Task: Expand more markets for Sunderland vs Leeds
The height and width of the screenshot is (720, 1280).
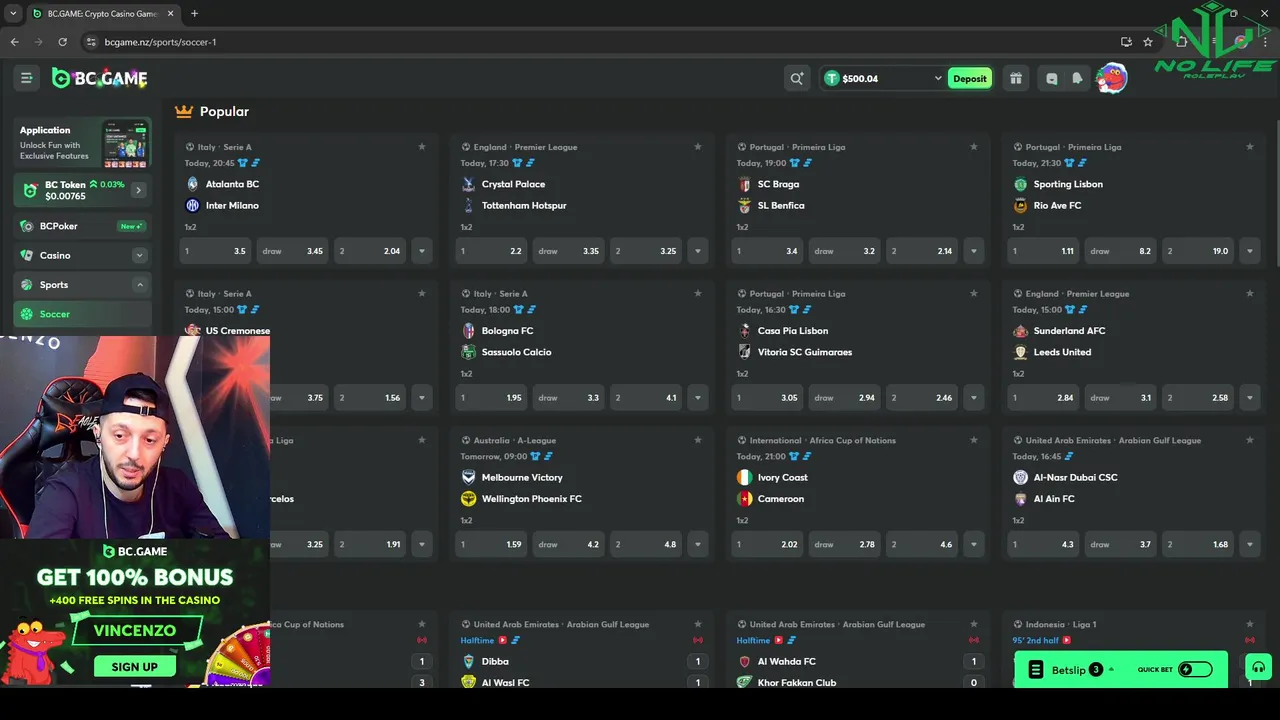Action: click(x=1250, y=398)
